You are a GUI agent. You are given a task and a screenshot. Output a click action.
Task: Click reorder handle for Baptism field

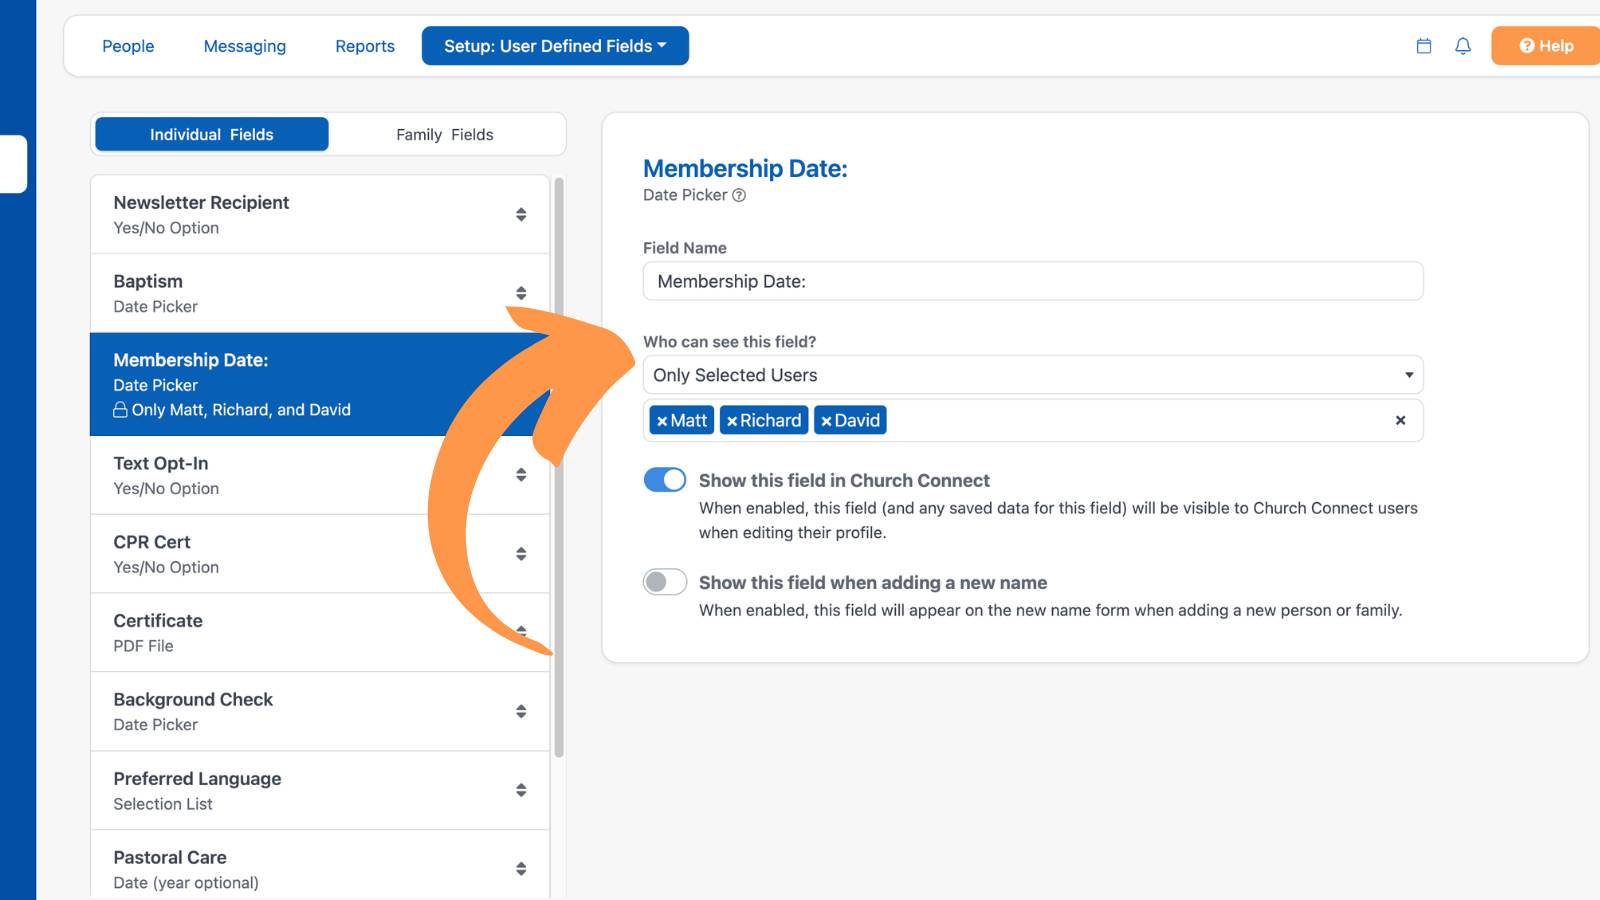(521, 293)
